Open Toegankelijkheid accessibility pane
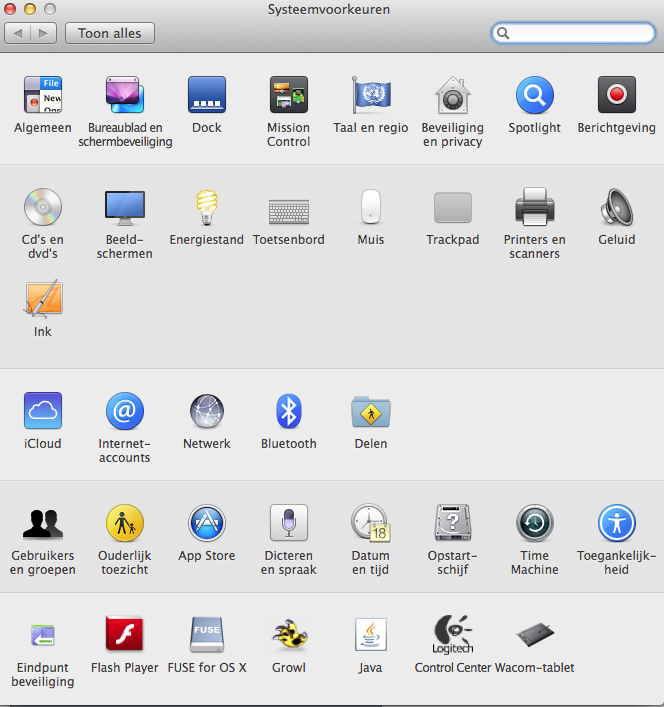664x707 pixels. tap(617, 523)
